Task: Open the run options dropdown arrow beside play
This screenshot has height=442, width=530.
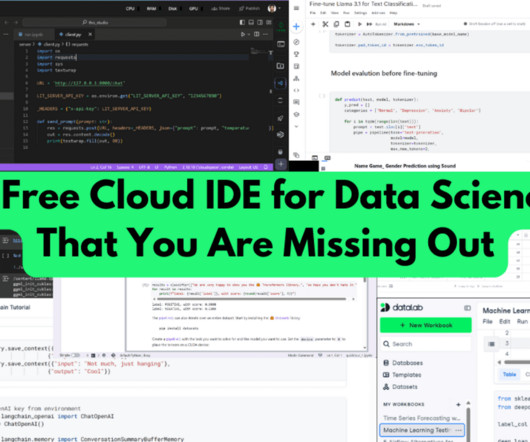Action: pyautogui.click(x=248, y=34)
